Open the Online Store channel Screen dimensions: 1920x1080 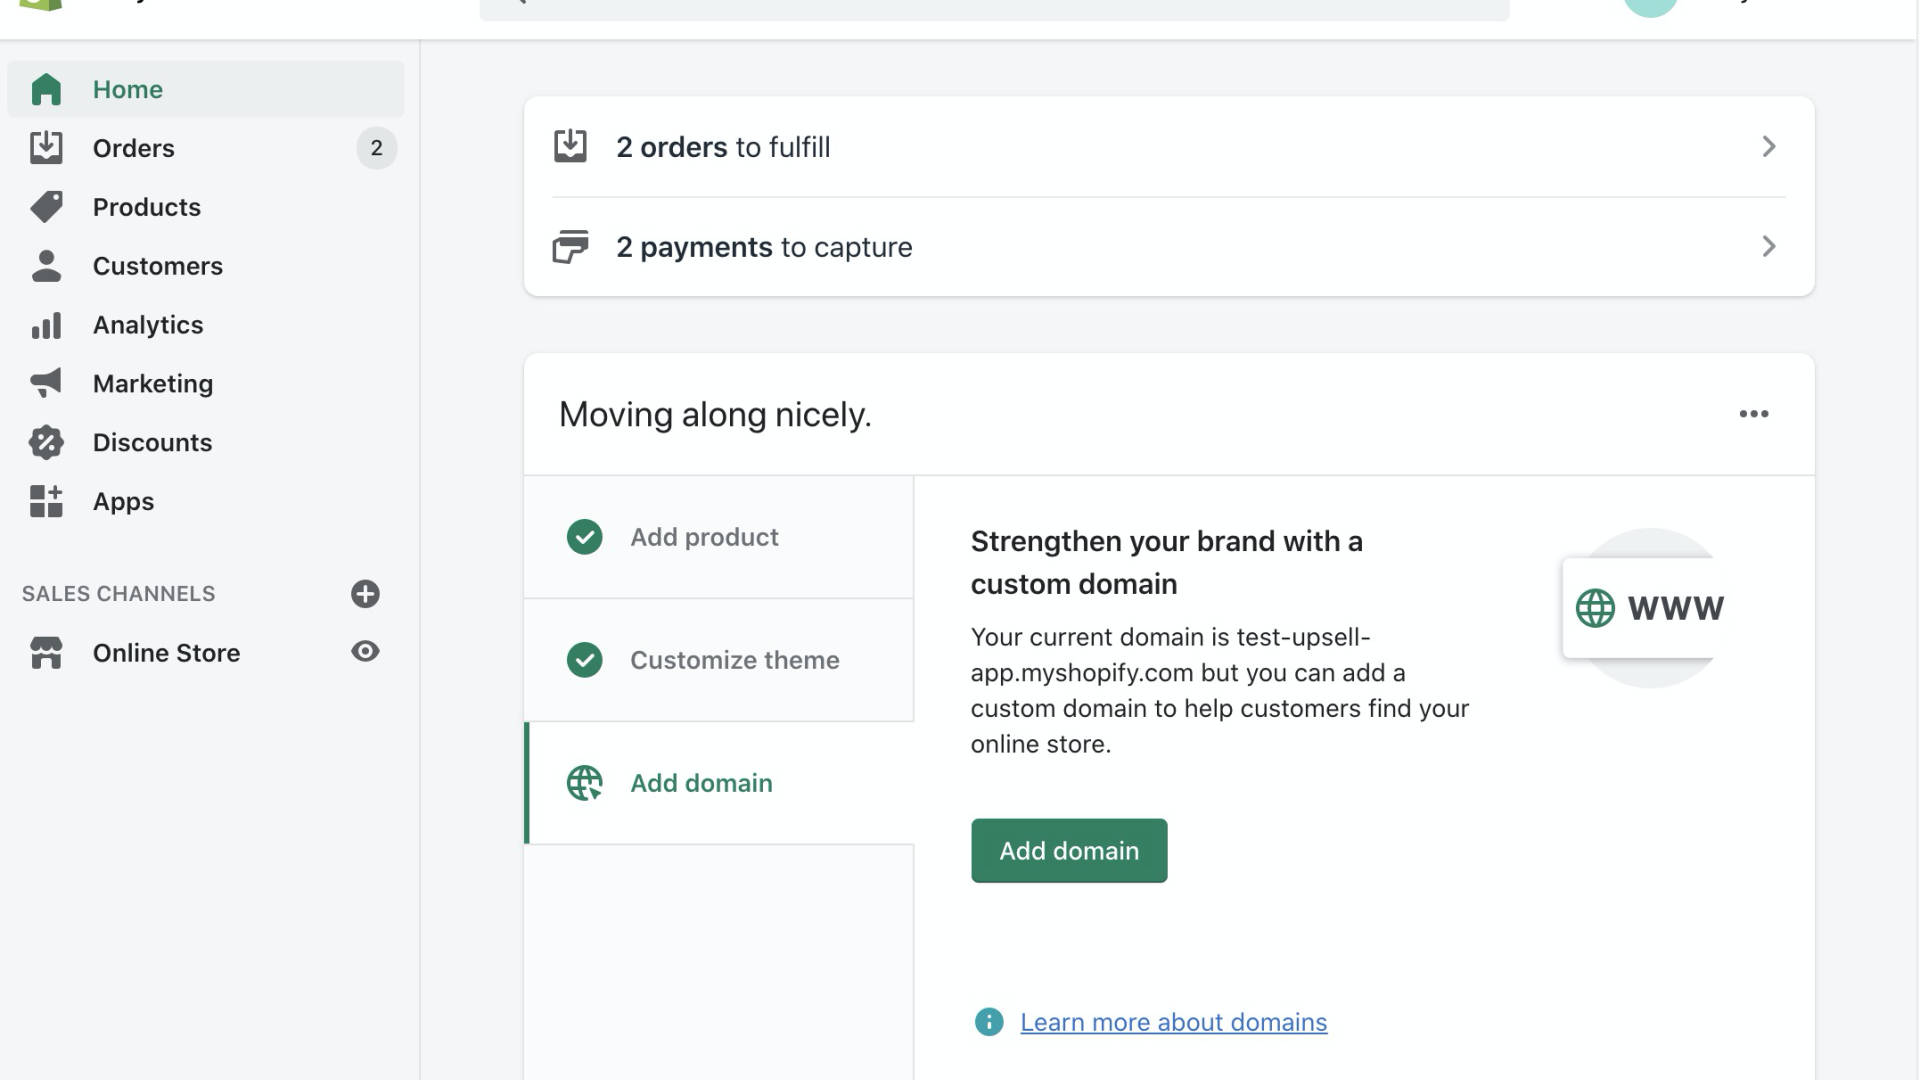pos(166,653)
